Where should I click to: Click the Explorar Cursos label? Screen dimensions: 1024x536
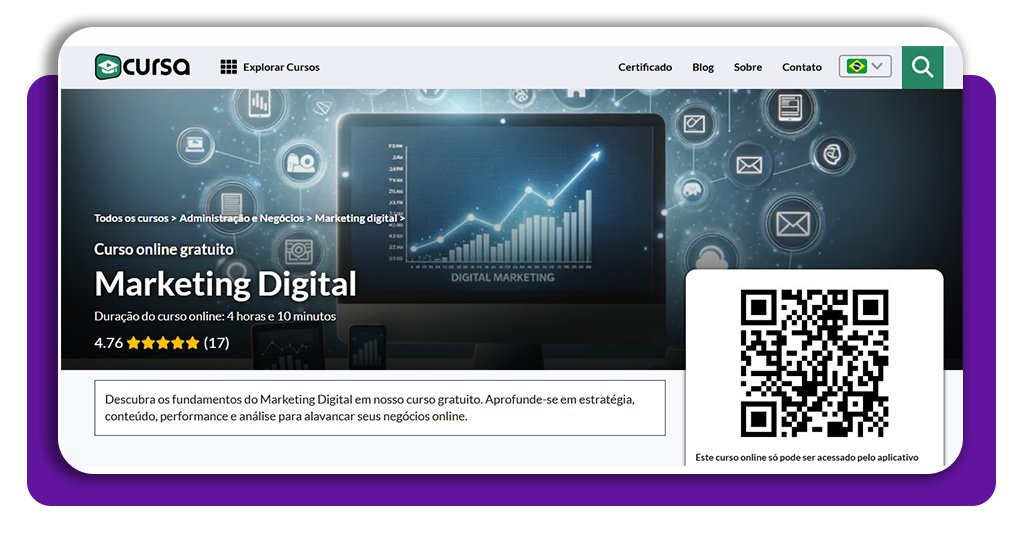pos(281,67)
